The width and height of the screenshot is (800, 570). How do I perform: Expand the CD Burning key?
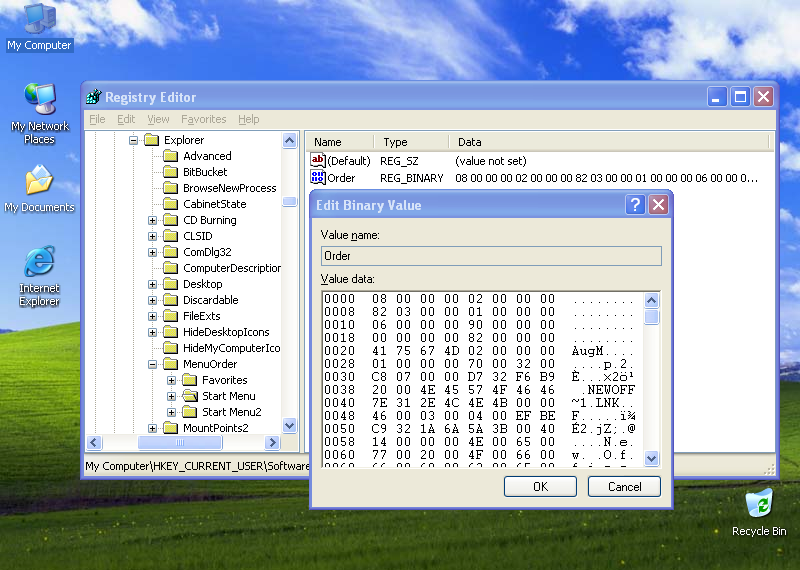(152, 220)
